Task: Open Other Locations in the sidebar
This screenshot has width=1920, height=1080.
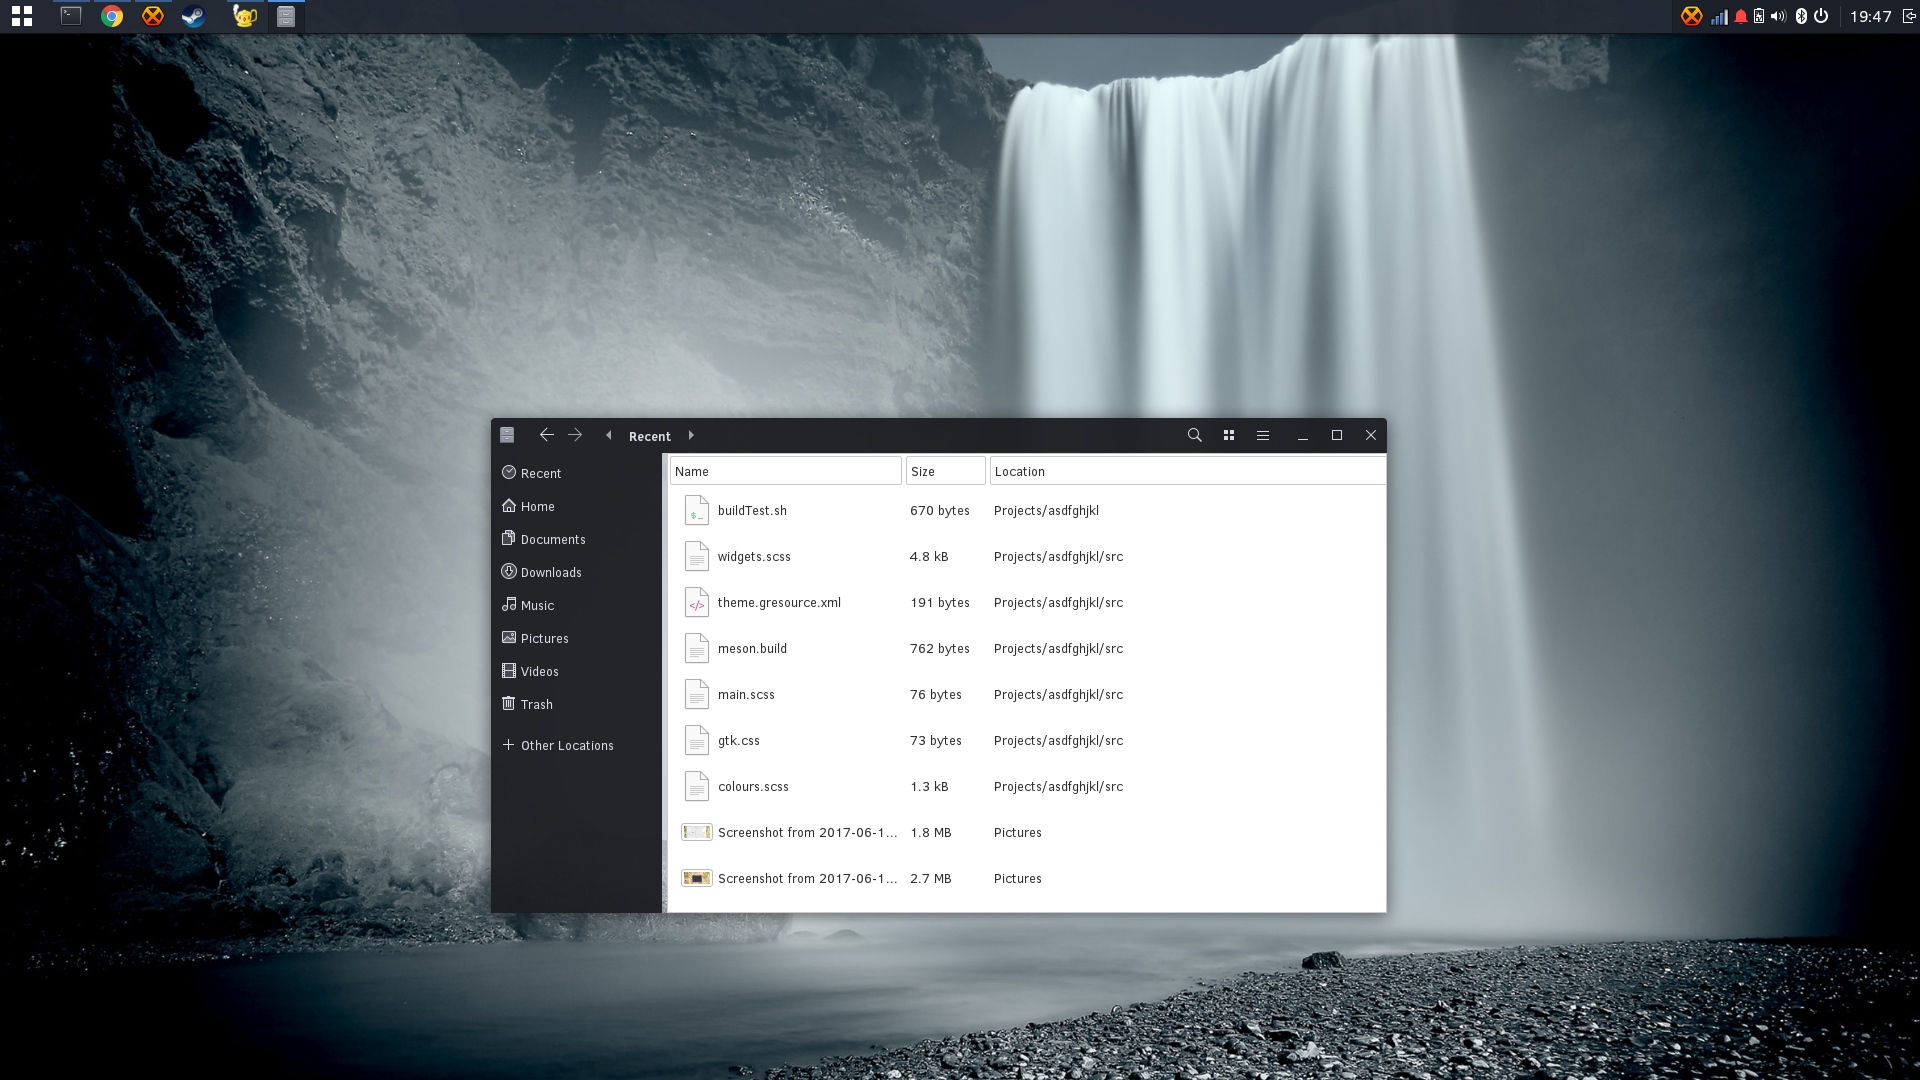Action: pos(576,745)
